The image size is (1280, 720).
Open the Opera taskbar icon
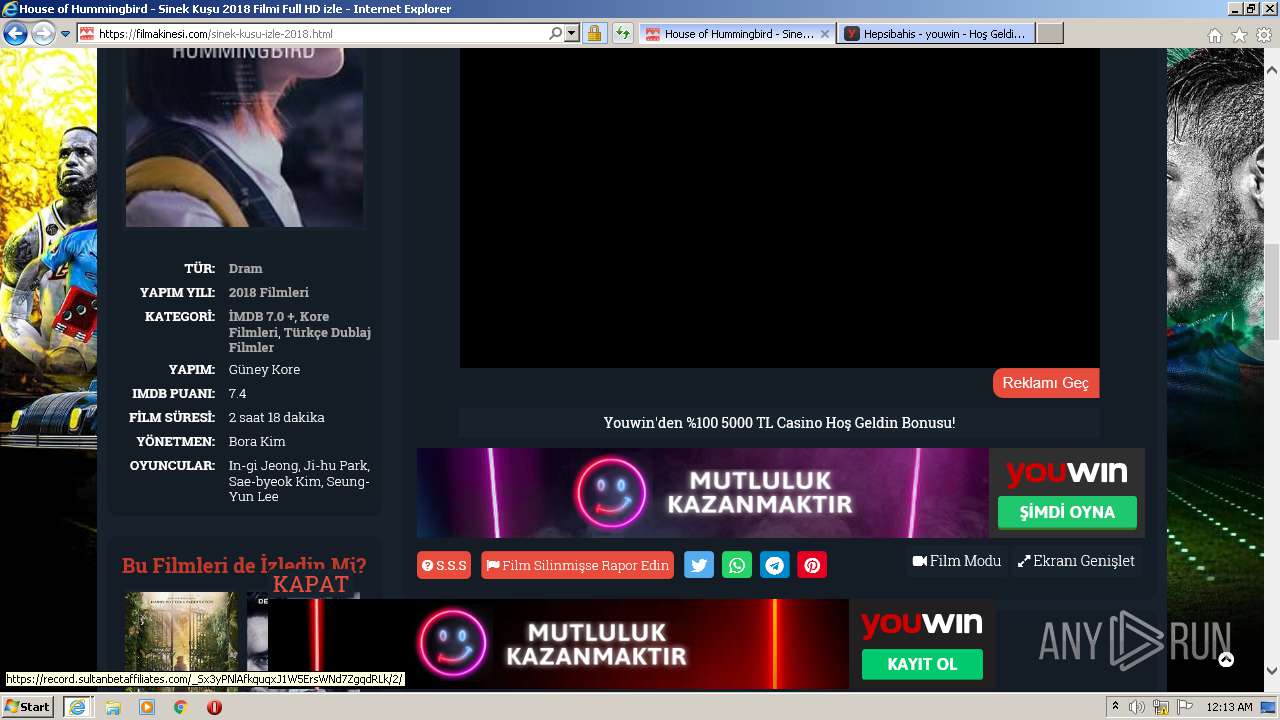214,706
